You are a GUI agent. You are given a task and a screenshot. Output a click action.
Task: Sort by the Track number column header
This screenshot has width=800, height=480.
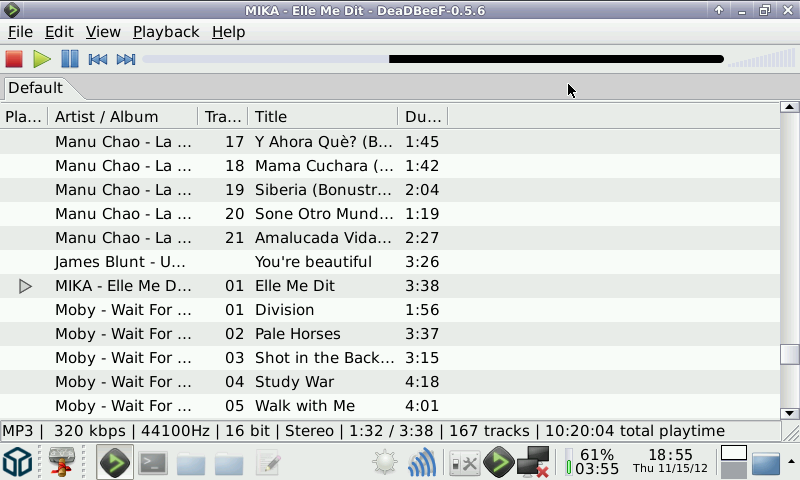[x=222, y=117]
